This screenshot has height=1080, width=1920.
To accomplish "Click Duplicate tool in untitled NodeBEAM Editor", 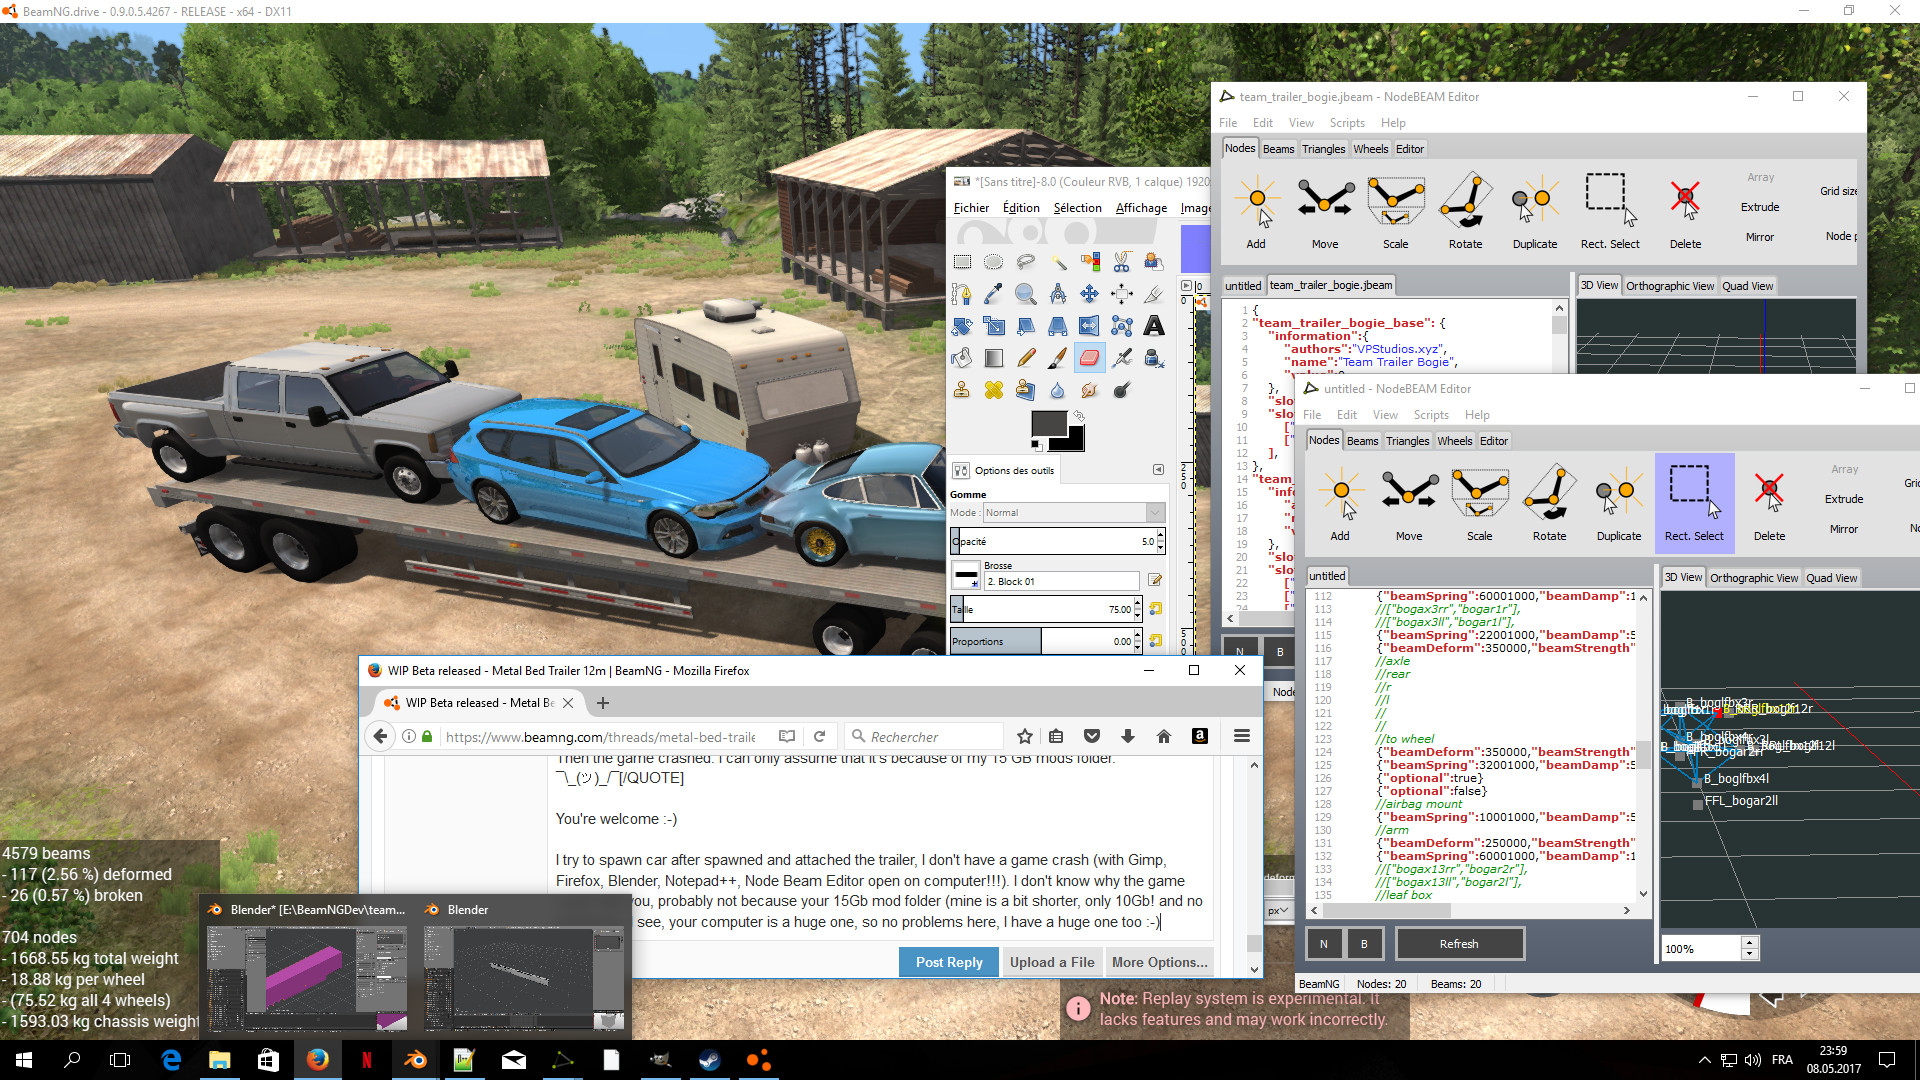I will click(1619, 504).
